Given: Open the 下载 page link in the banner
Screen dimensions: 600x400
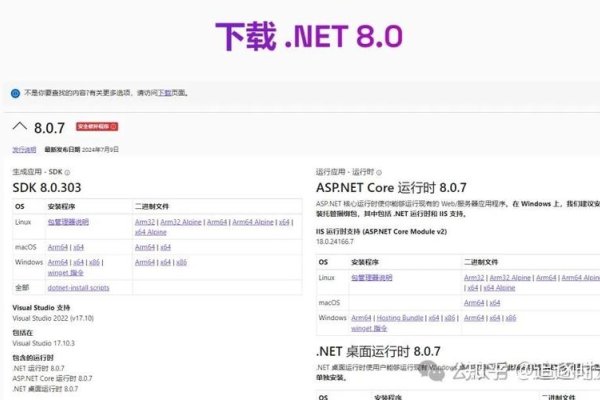Looking at the screenshot, I should click(165, 93).
